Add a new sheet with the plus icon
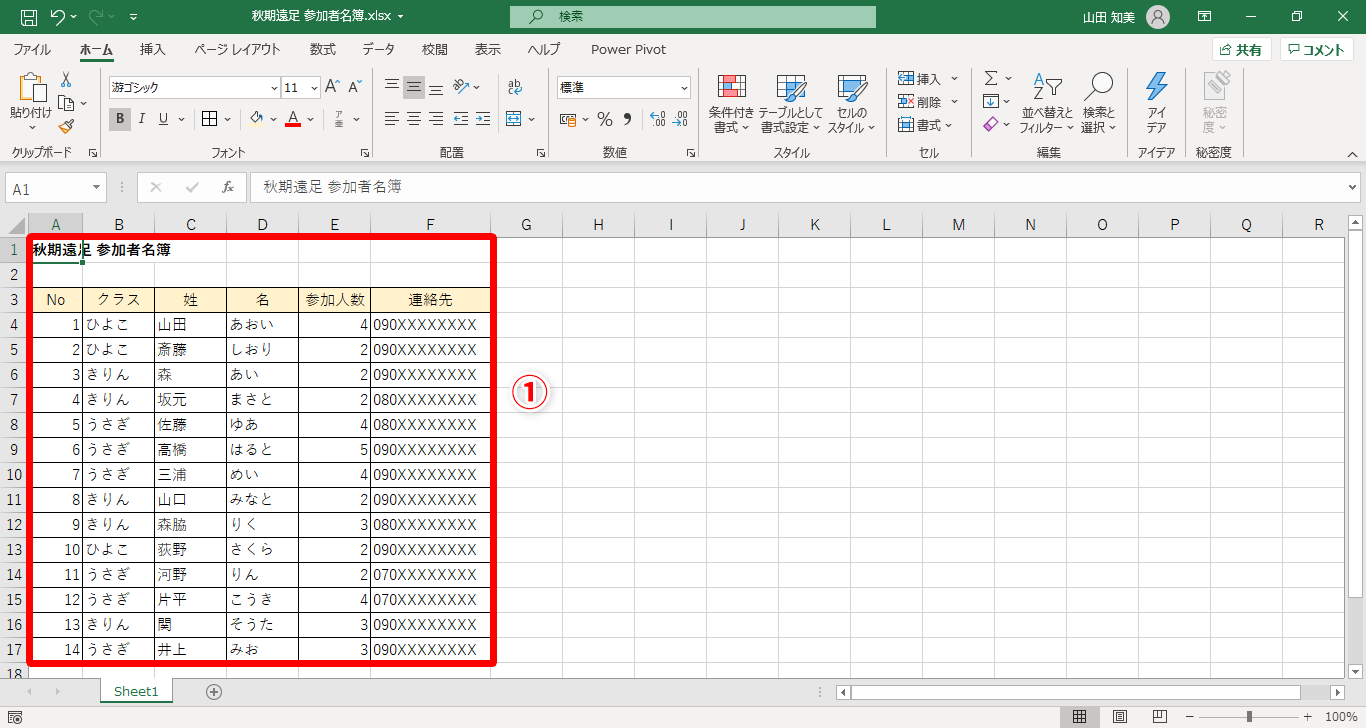Viewport: 1366px width, 728px height. (x=213, y=691)
